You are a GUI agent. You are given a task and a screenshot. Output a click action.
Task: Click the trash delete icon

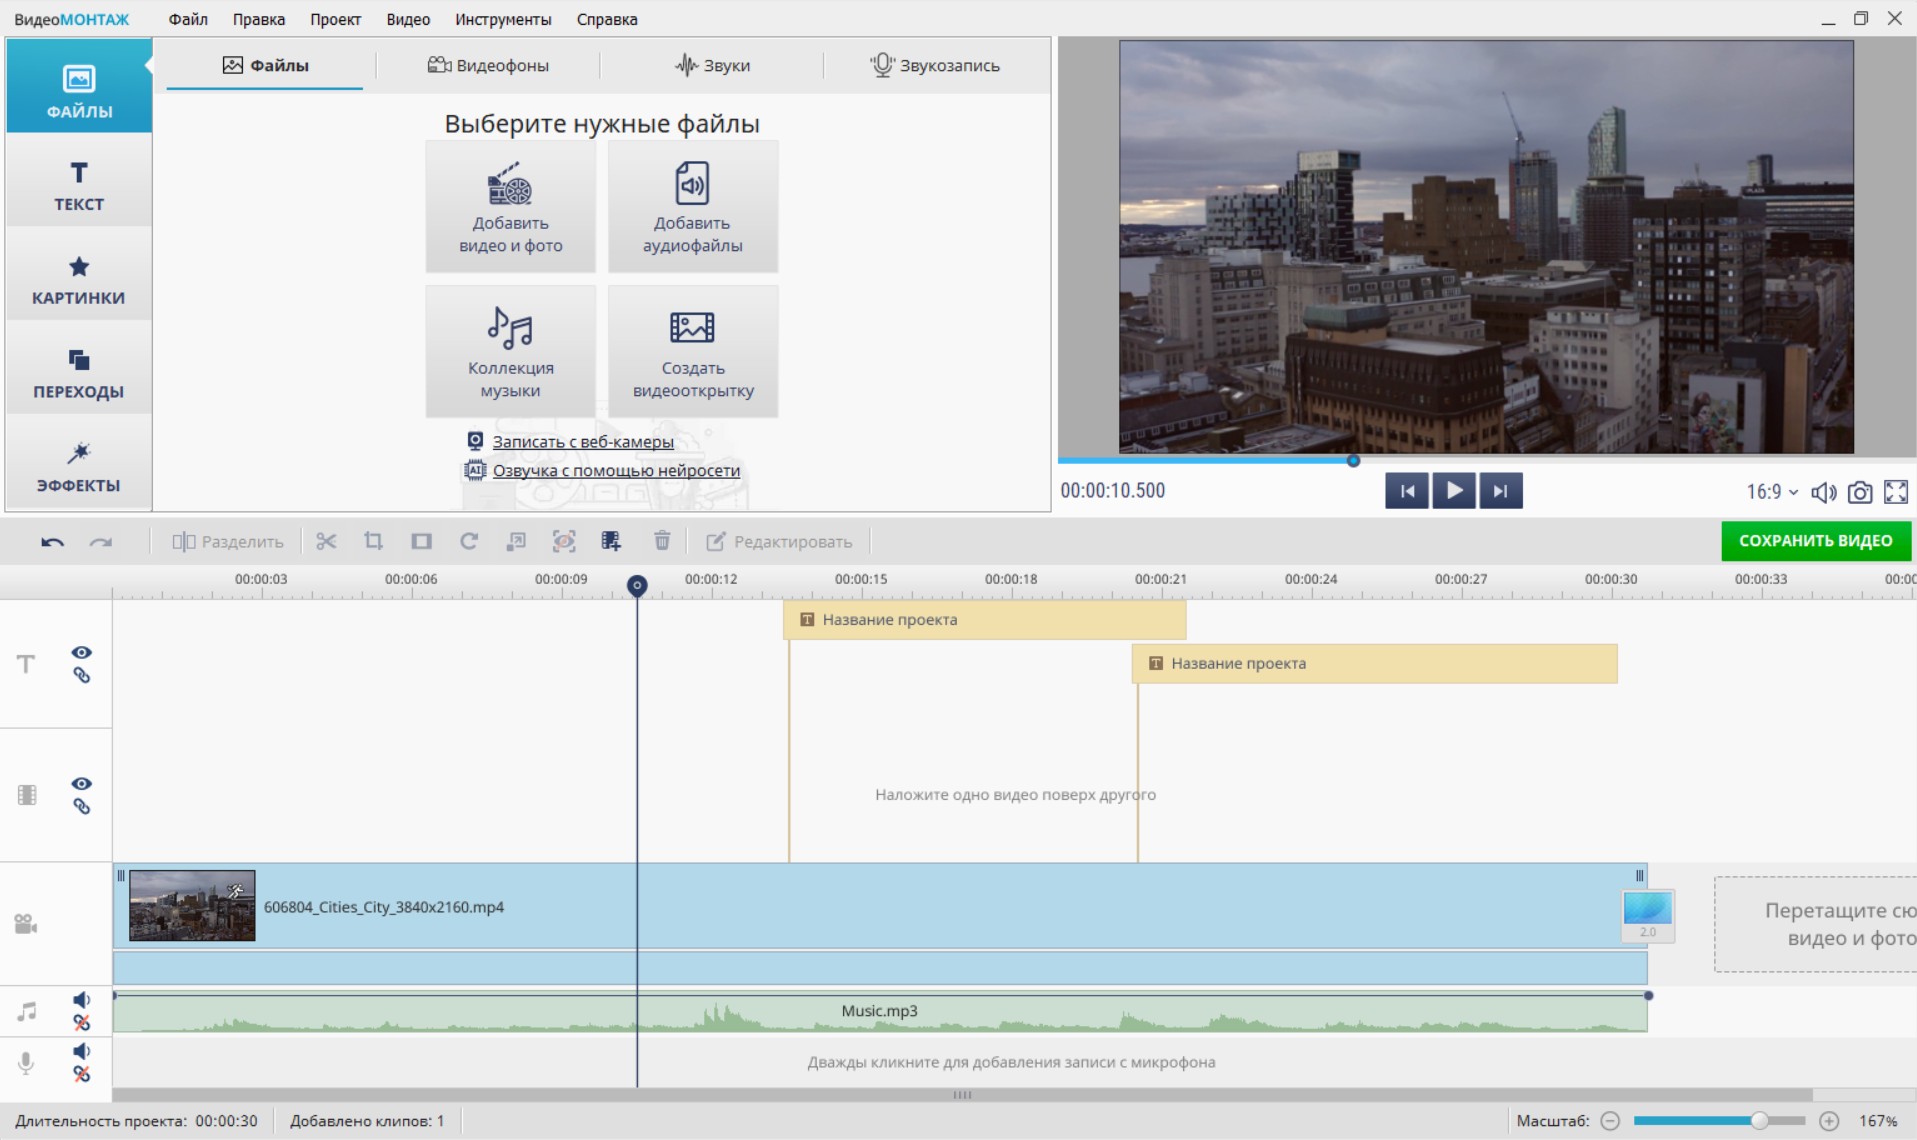click(x=662, y=542)
